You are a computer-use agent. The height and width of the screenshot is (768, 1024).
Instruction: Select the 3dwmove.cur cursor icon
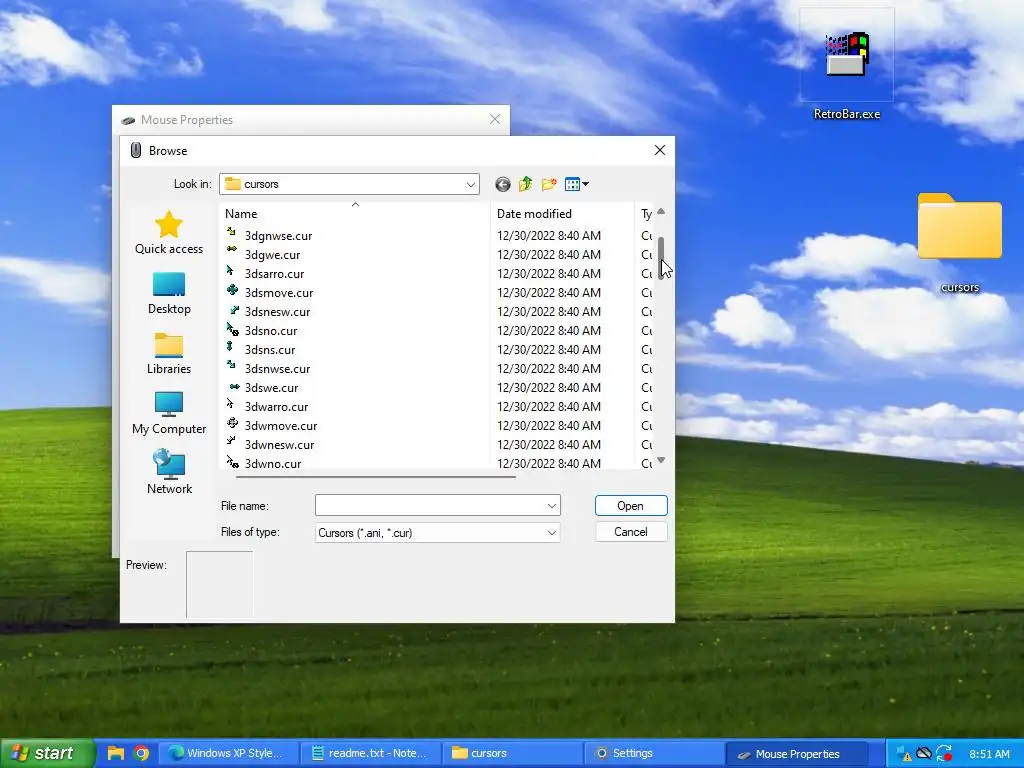coord(232,423)
